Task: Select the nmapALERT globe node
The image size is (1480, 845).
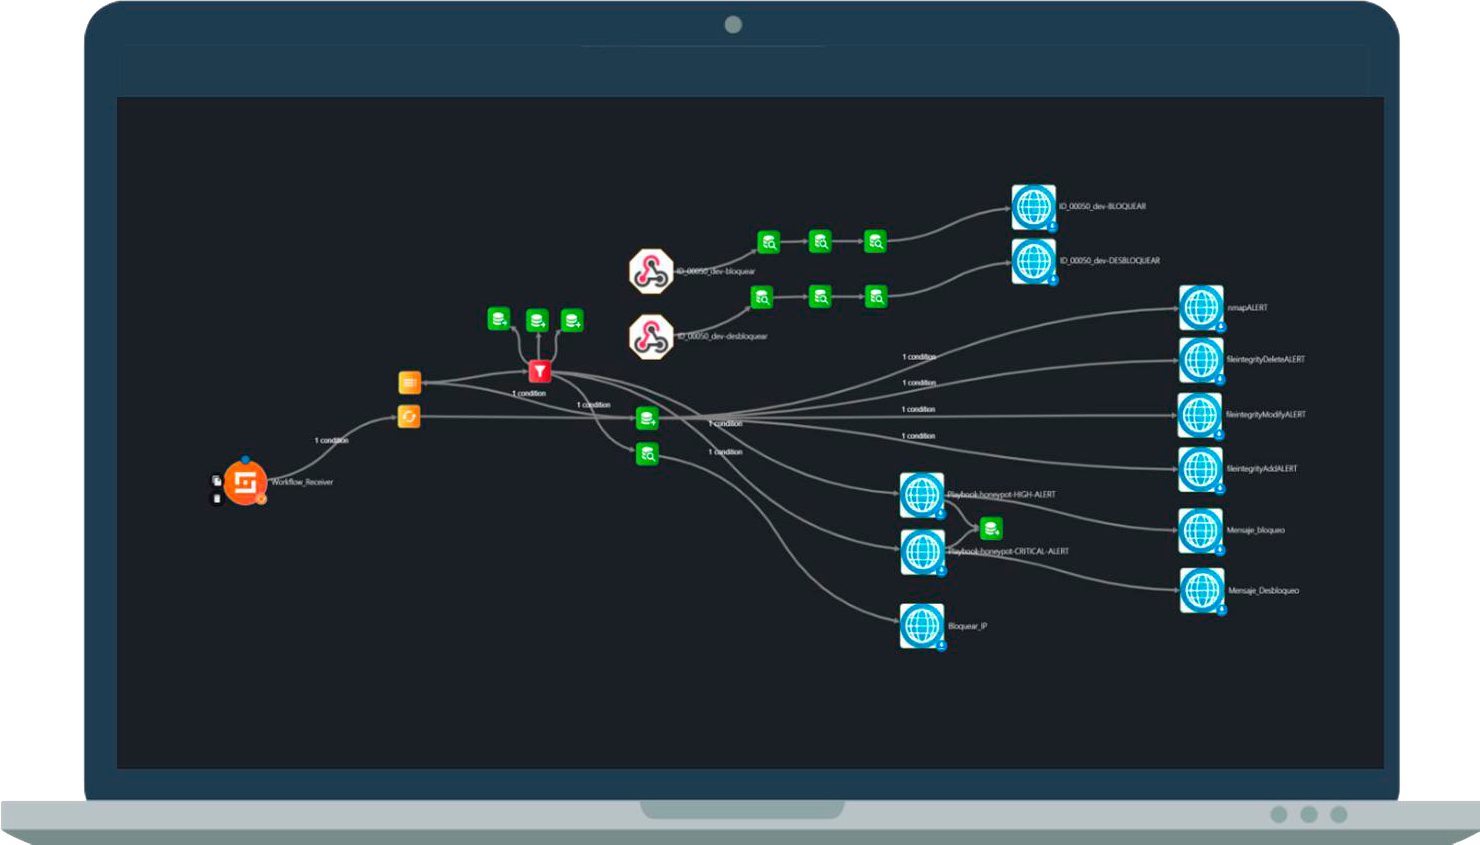Action: tap(1201, 308)
